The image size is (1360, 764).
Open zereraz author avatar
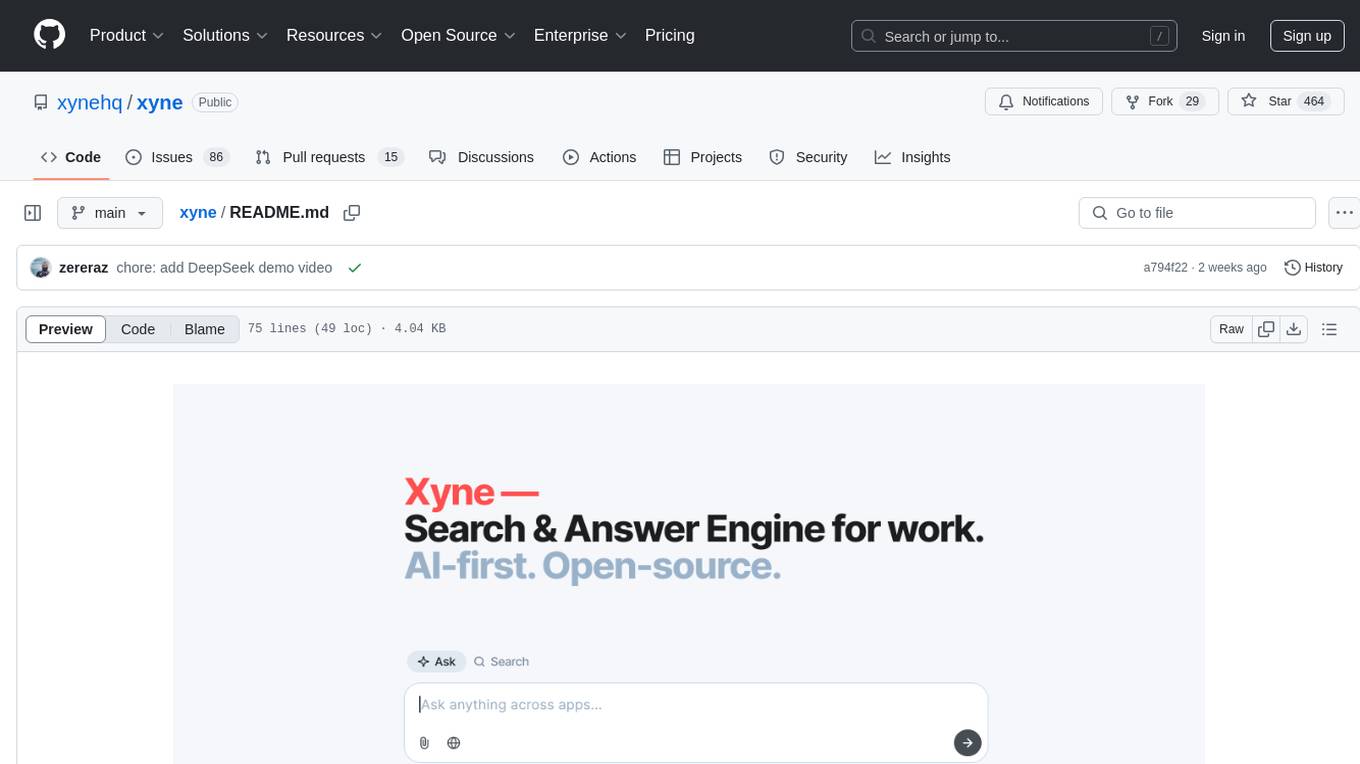(x=41, y=268)
